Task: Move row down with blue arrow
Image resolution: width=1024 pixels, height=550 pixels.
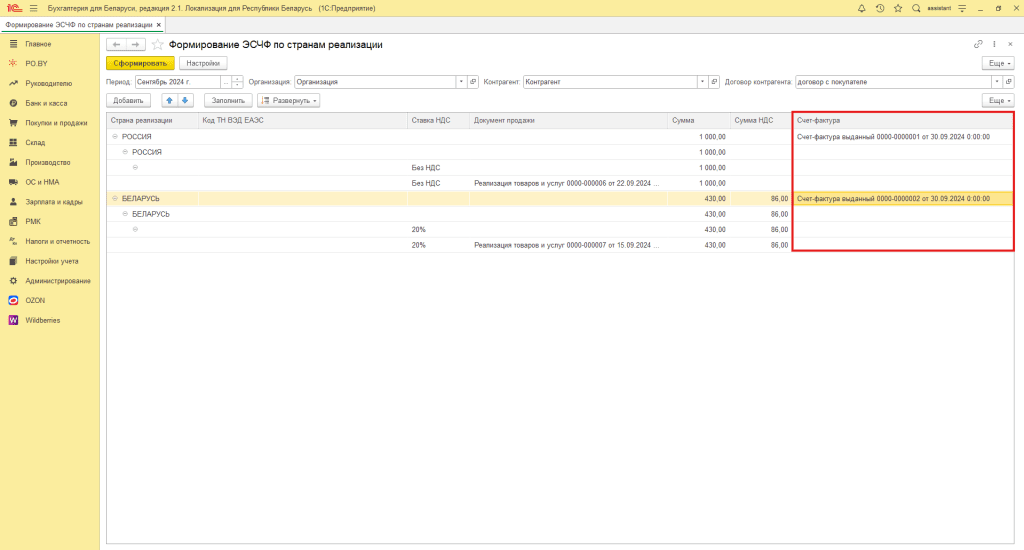Action: tap(185, 101)
